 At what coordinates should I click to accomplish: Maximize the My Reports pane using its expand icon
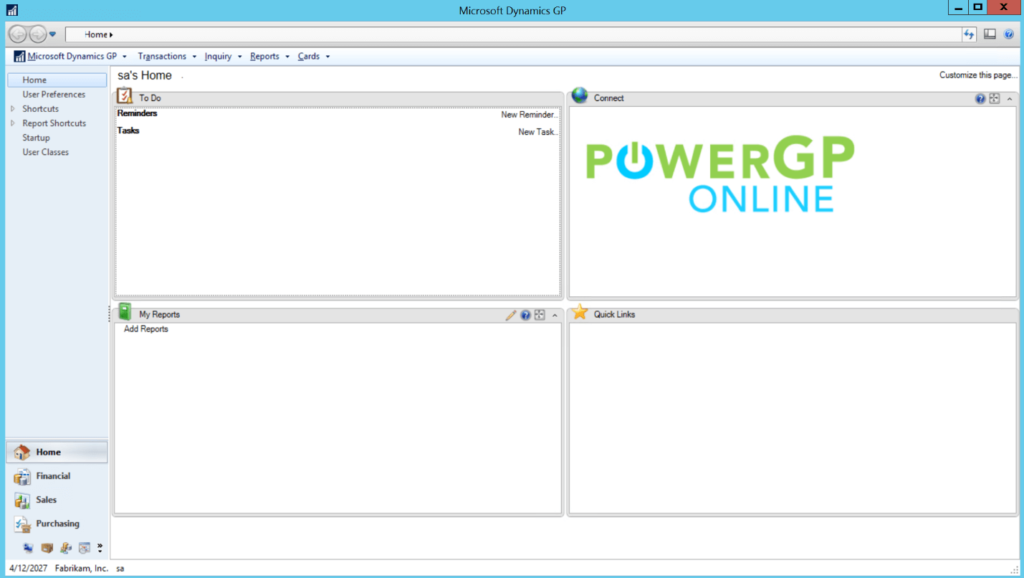(x=539, y=315)
